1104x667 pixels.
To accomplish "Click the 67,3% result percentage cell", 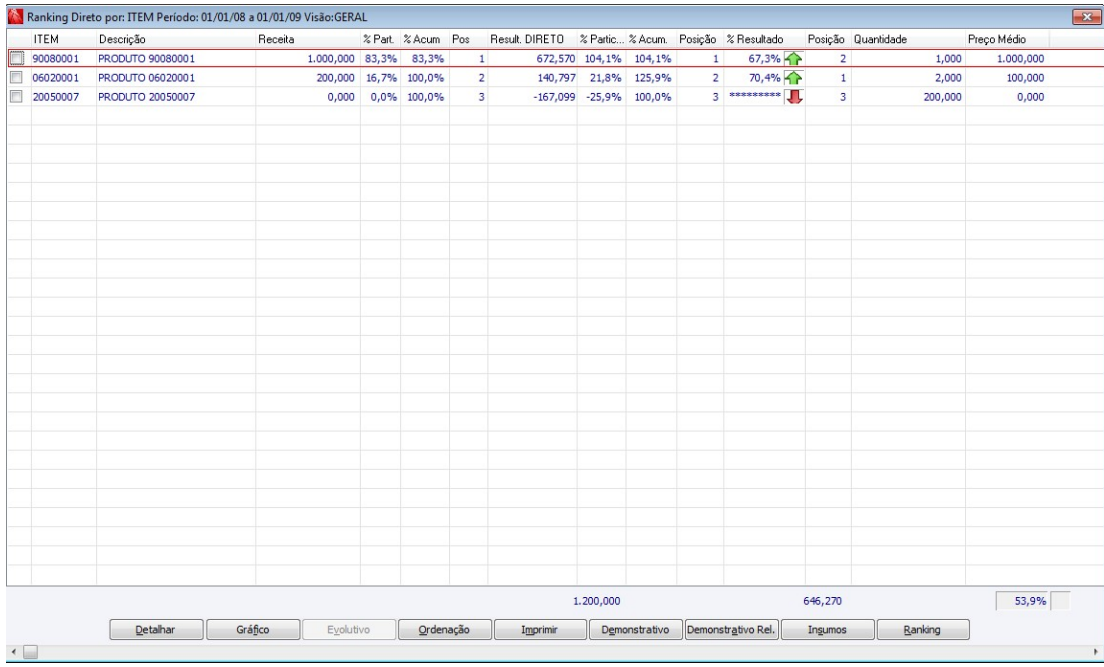I will click(x=764, y=58).
